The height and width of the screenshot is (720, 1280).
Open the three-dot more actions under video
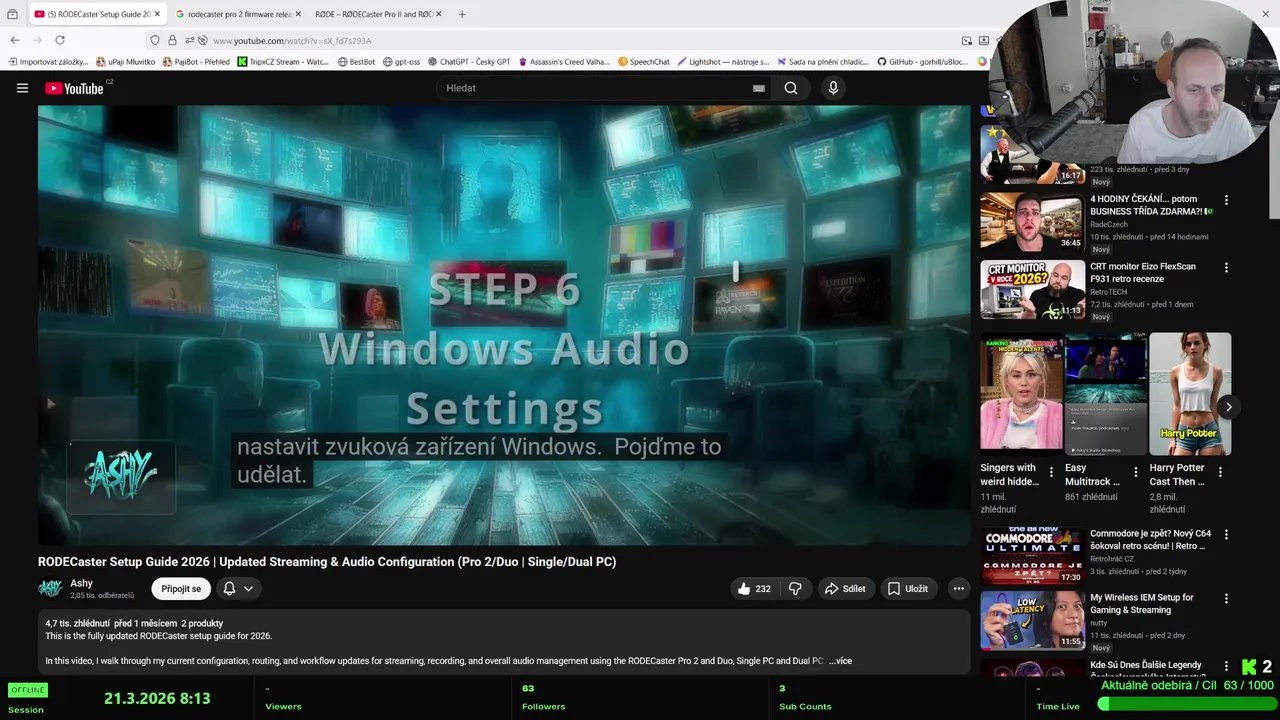(958, 589)
